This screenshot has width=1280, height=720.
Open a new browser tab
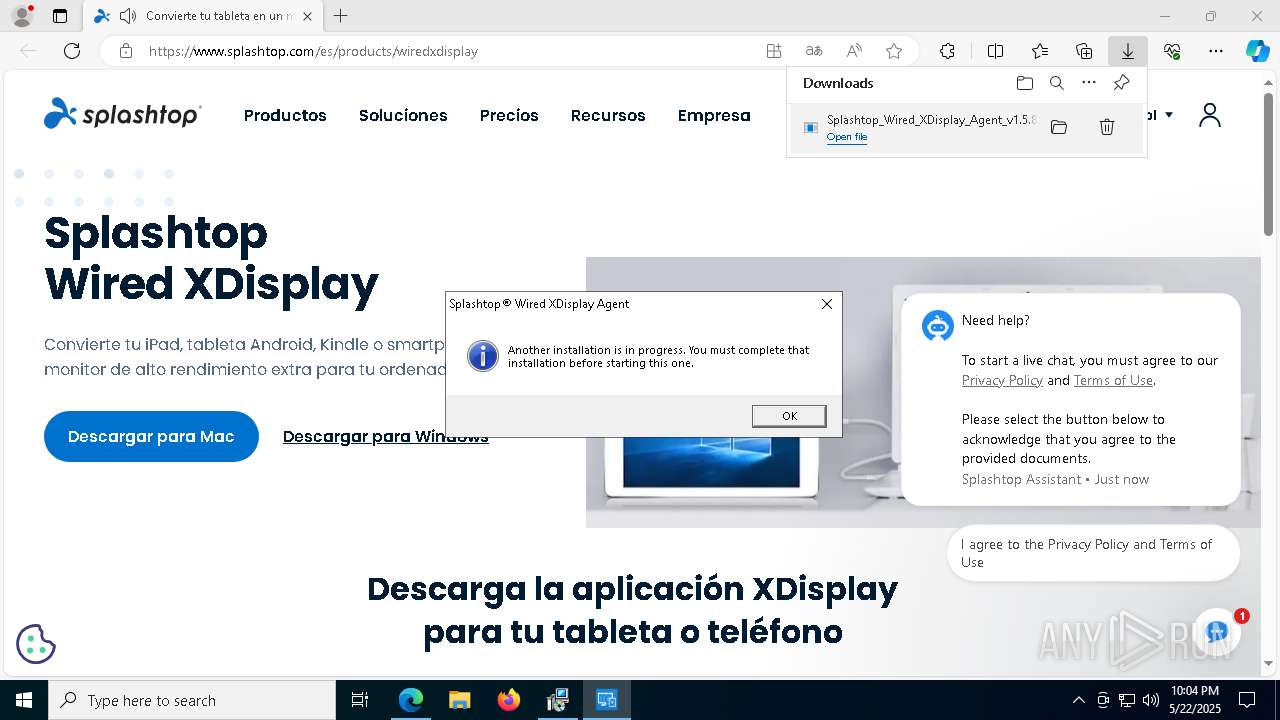pos(341,16)
